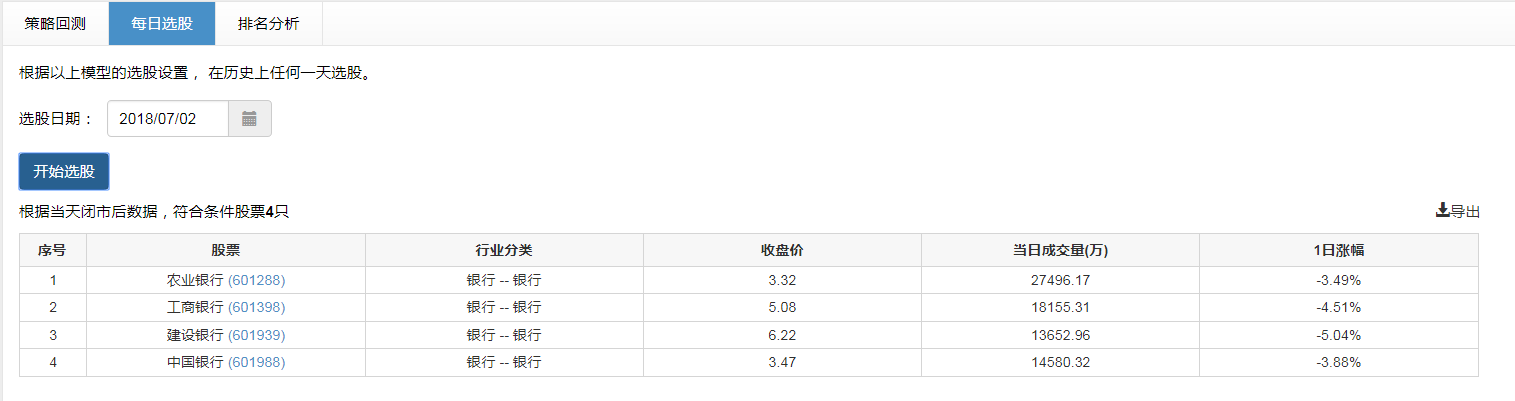1515x401 pixels.
Task: Open stock code link 601988
Action: (257, 362)
